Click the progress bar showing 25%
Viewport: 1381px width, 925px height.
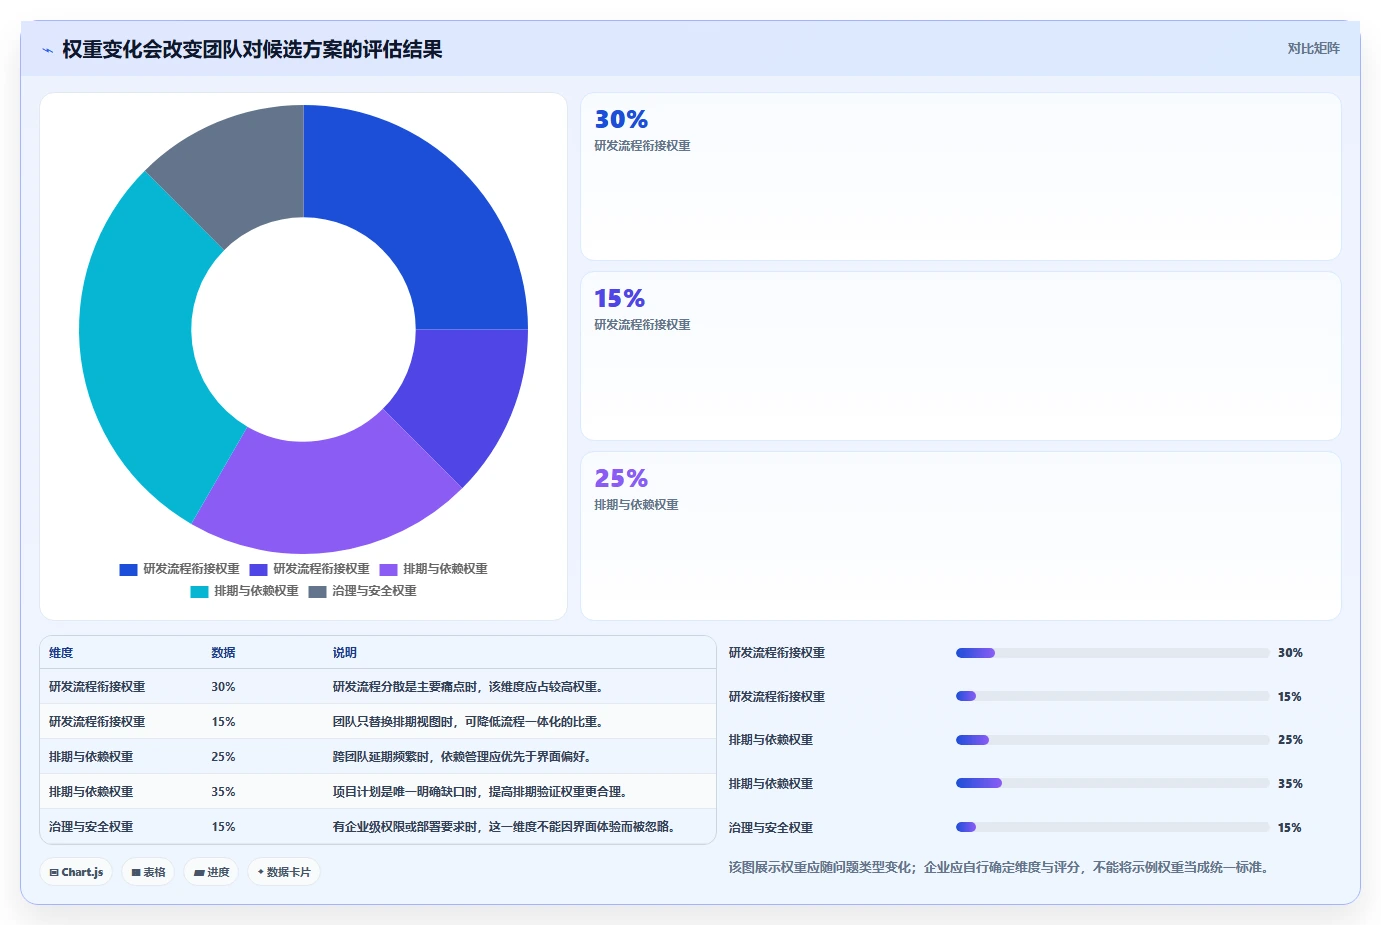[1113, 740]
